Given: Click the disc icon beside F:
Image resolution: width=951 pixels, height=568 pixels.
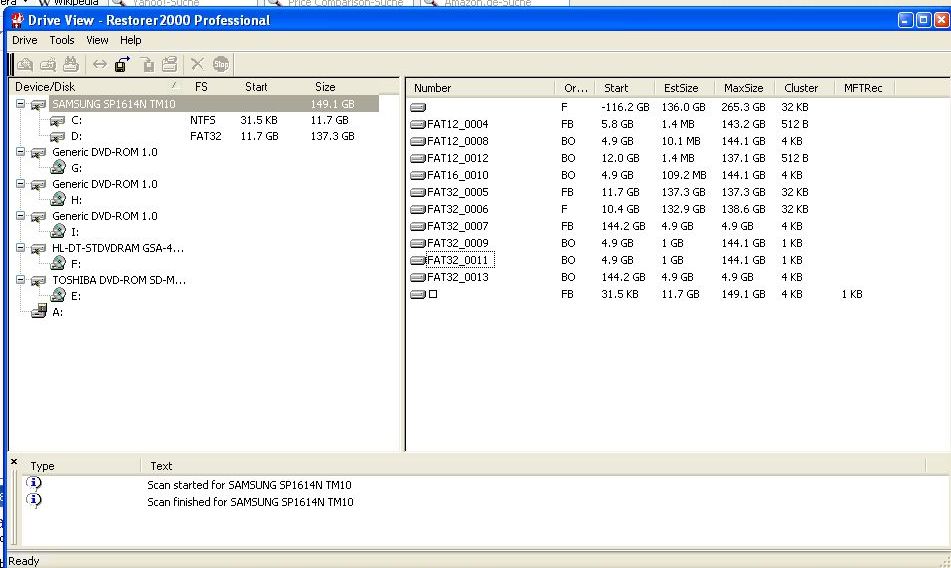Looking at the screenshot, I should 58,263.
